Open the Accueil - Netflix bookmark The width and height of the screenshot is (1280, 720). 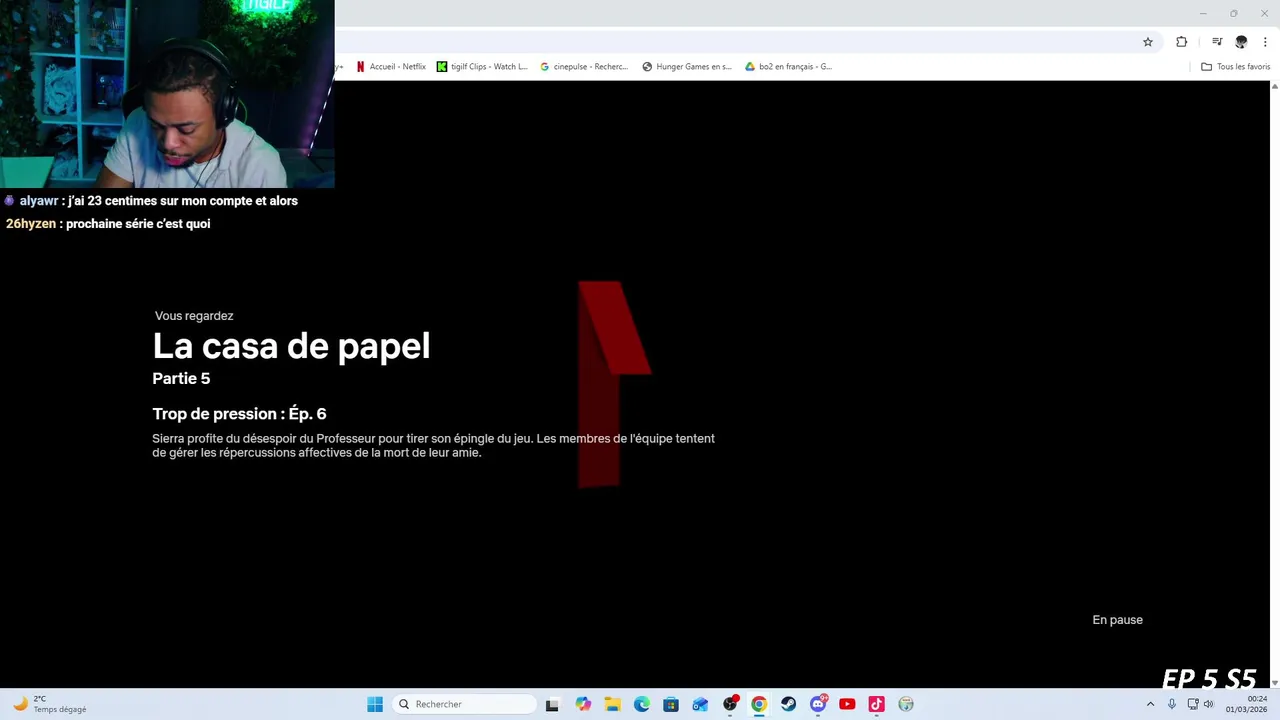390,67
